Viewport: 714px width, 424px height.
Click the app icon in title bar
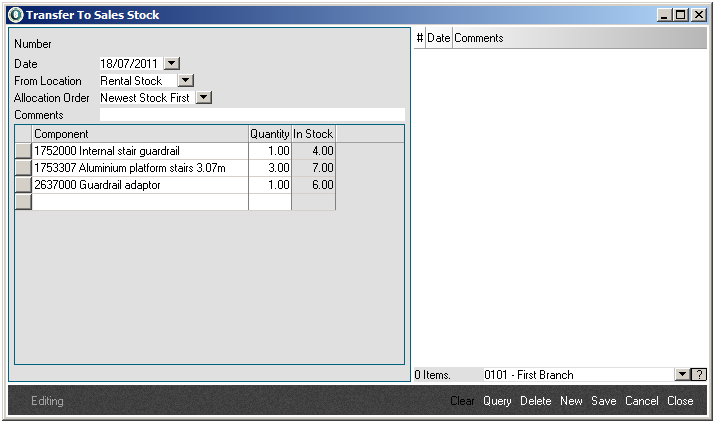(15, 15)
